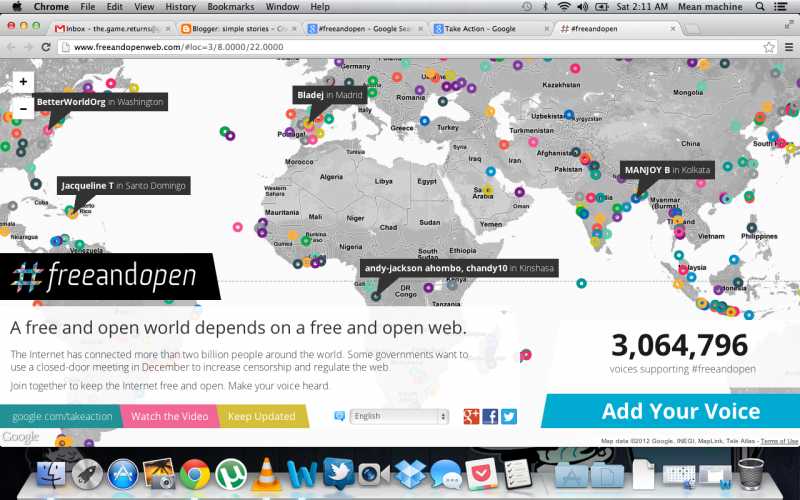Viewport: 800px width, 500px height.
Task: Share on Google+ icon
Action: coord(471,416)
